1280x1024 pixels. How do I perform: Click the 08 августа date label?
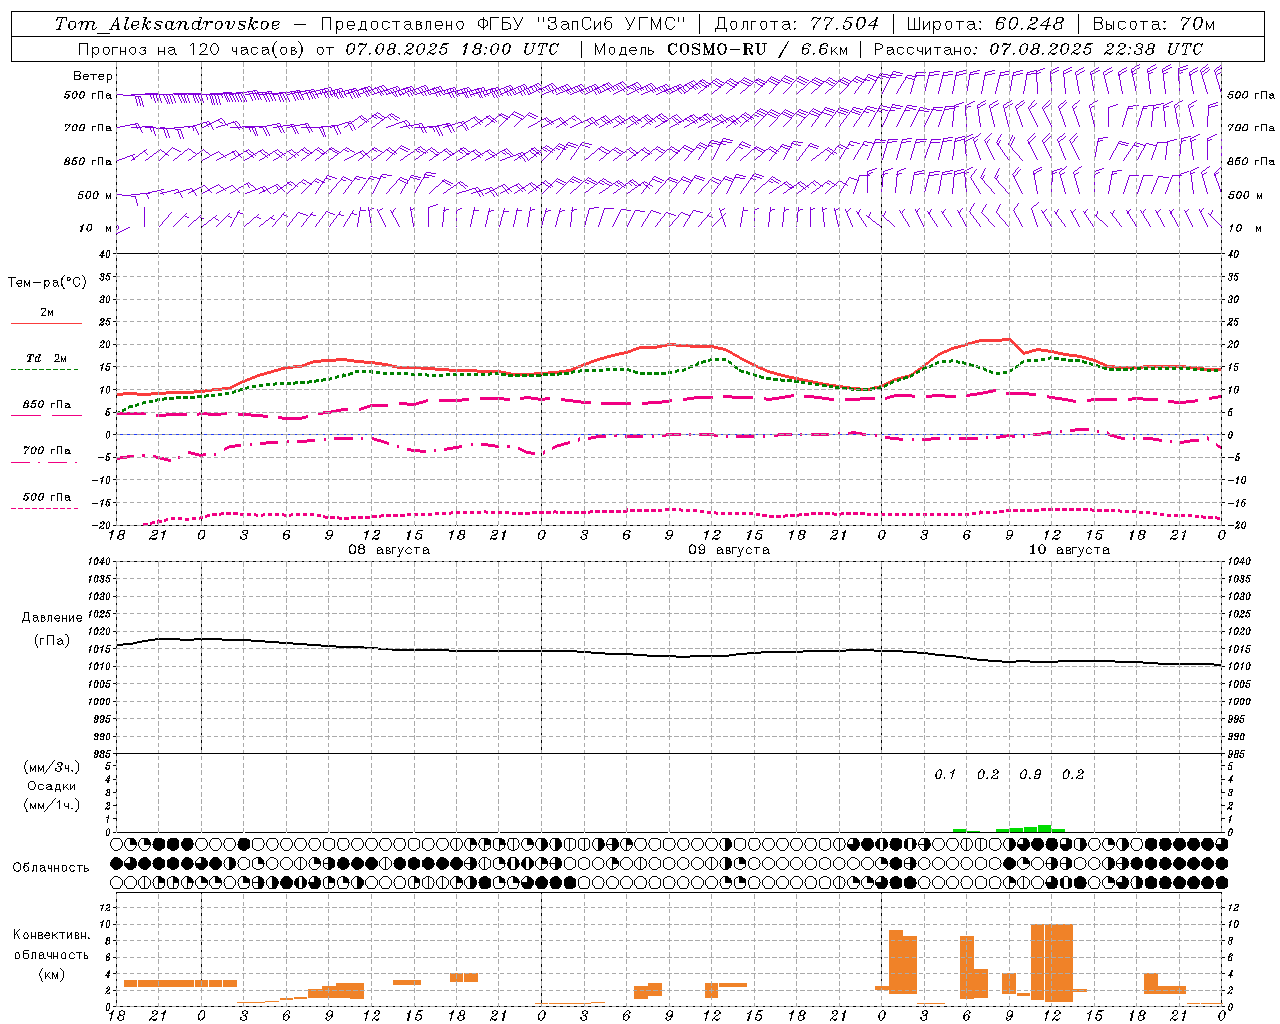[x=389, y=550]
